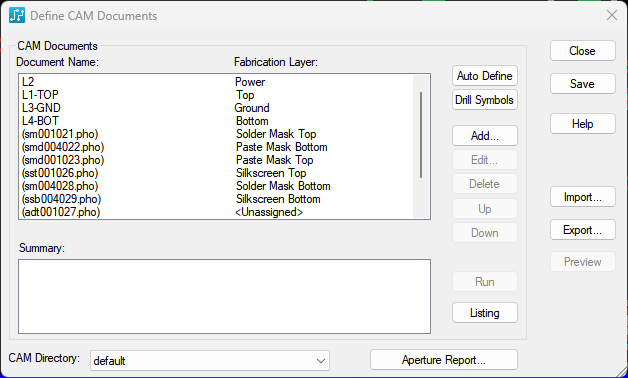Click the CAM documents list scrollbar thumb
The height and width of the screenshot is (378, 628).
pyautogui.click(x=421, y=135)
